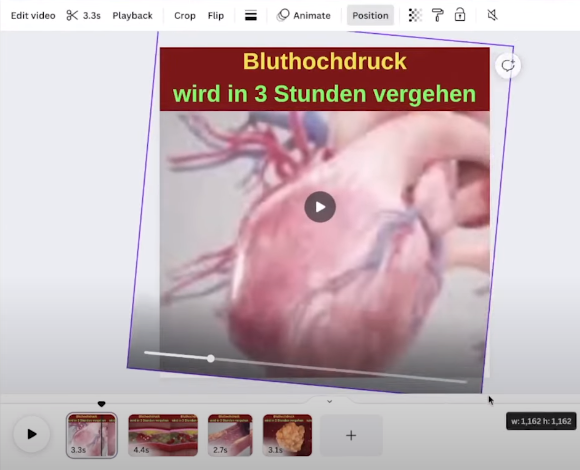Click the video progress slider knob
The width and height of the screenshot is (580, 470).
(211, 358)
